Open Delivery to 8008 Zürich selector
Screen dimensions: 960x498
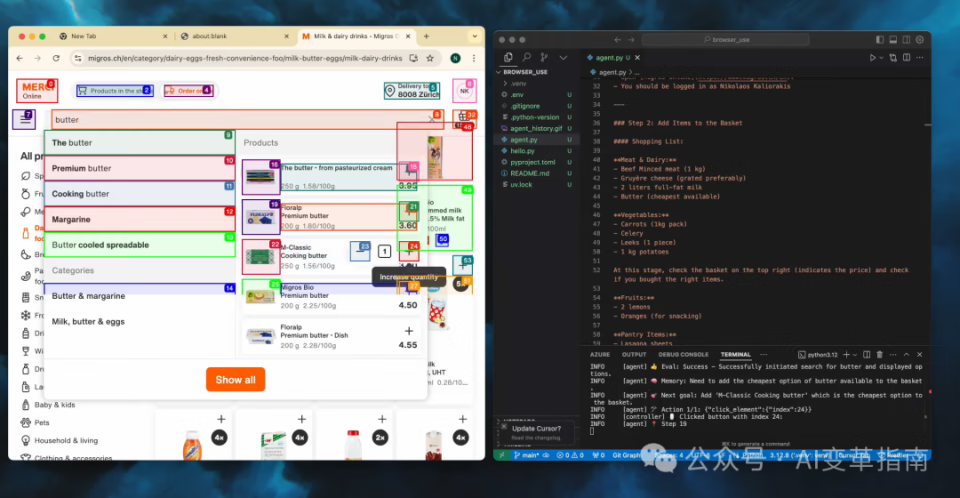click(x=412, y=91)
